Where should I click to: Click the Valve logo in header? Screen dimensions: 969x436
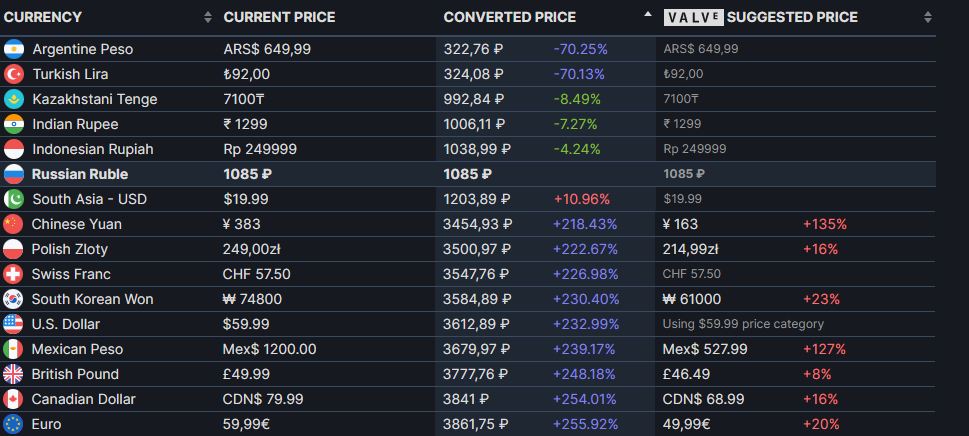coord(692,17)
